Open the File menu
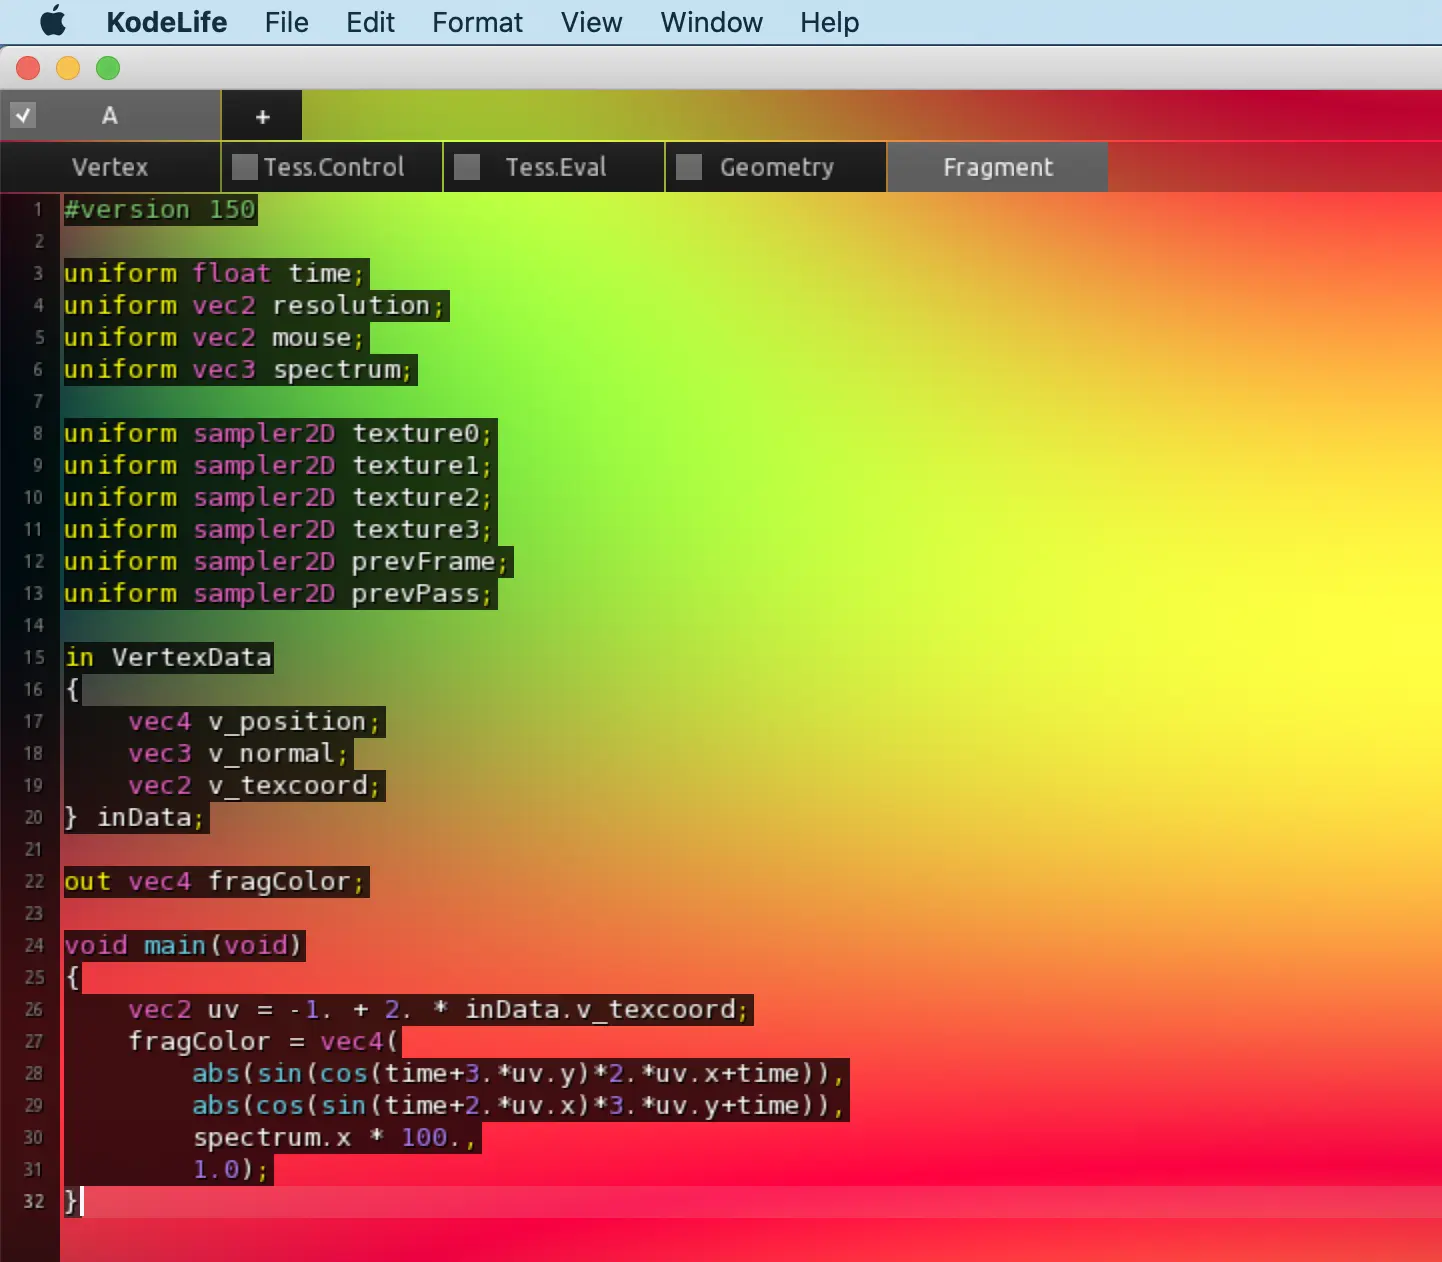 coord(286,22)
